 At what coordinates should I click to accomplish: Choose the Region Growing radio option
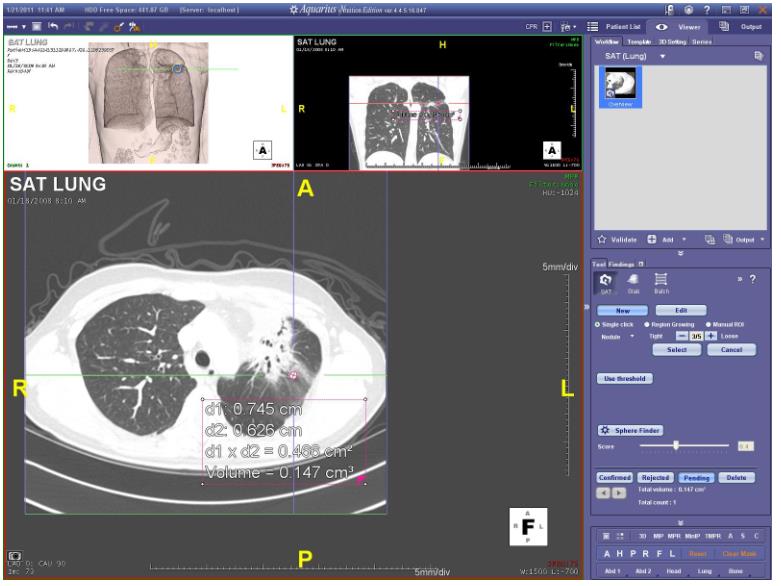coord(647,324)
